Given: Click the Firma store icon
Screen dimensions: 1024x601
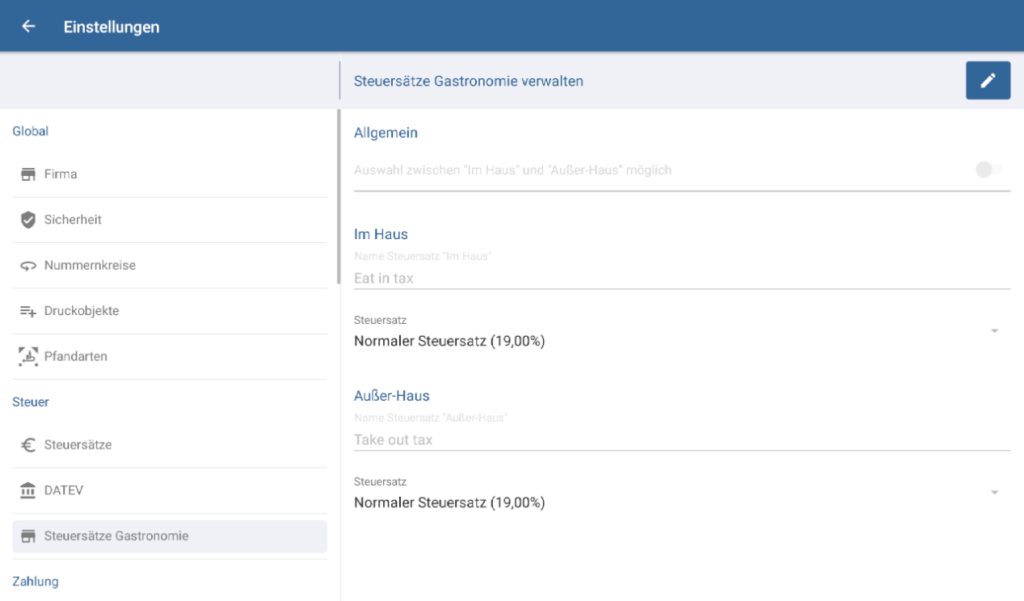Looking at the screenshot, I should point(28,174).
